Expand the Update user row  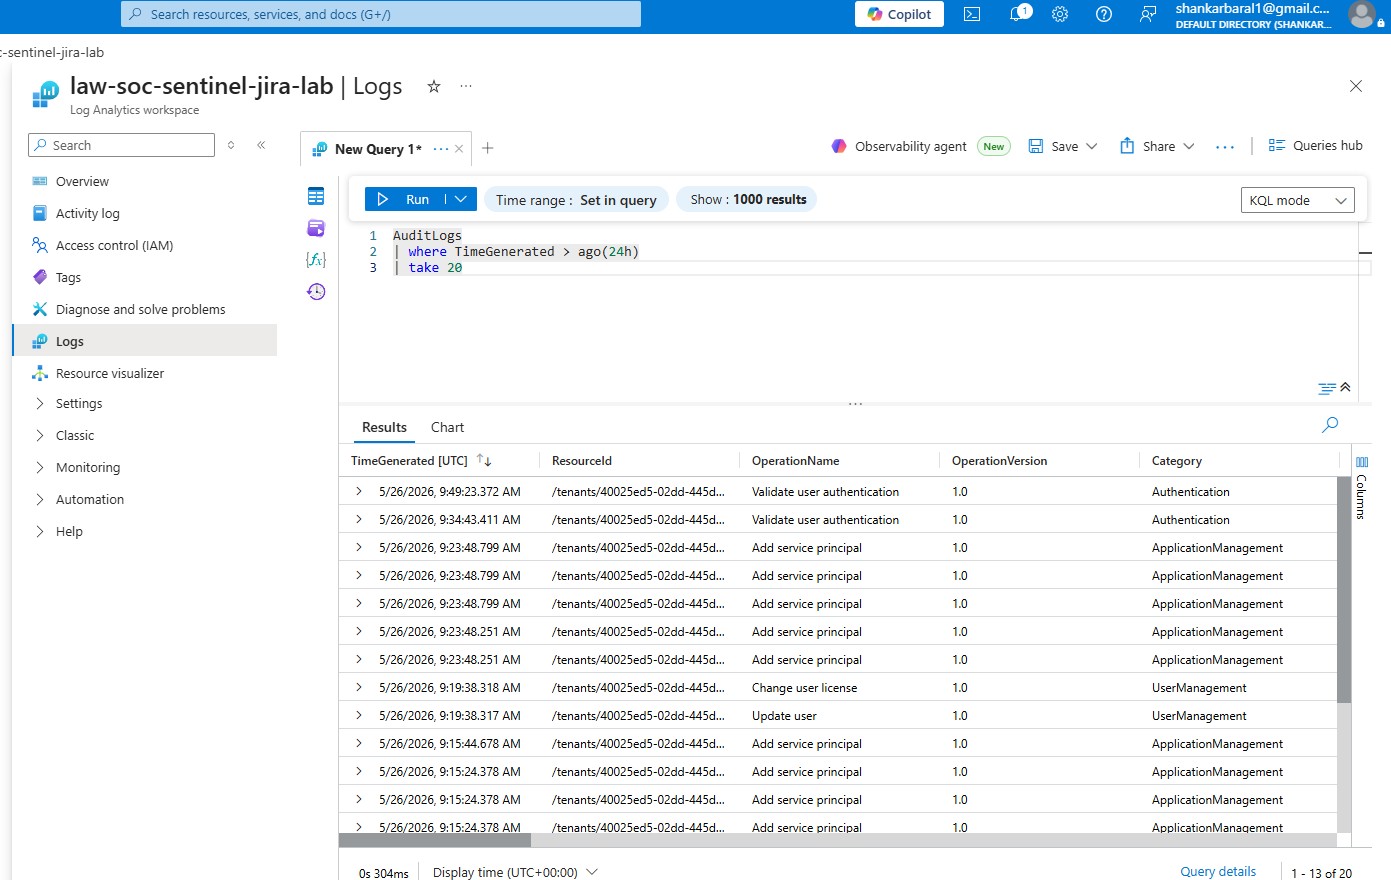[x=359, y=715]
